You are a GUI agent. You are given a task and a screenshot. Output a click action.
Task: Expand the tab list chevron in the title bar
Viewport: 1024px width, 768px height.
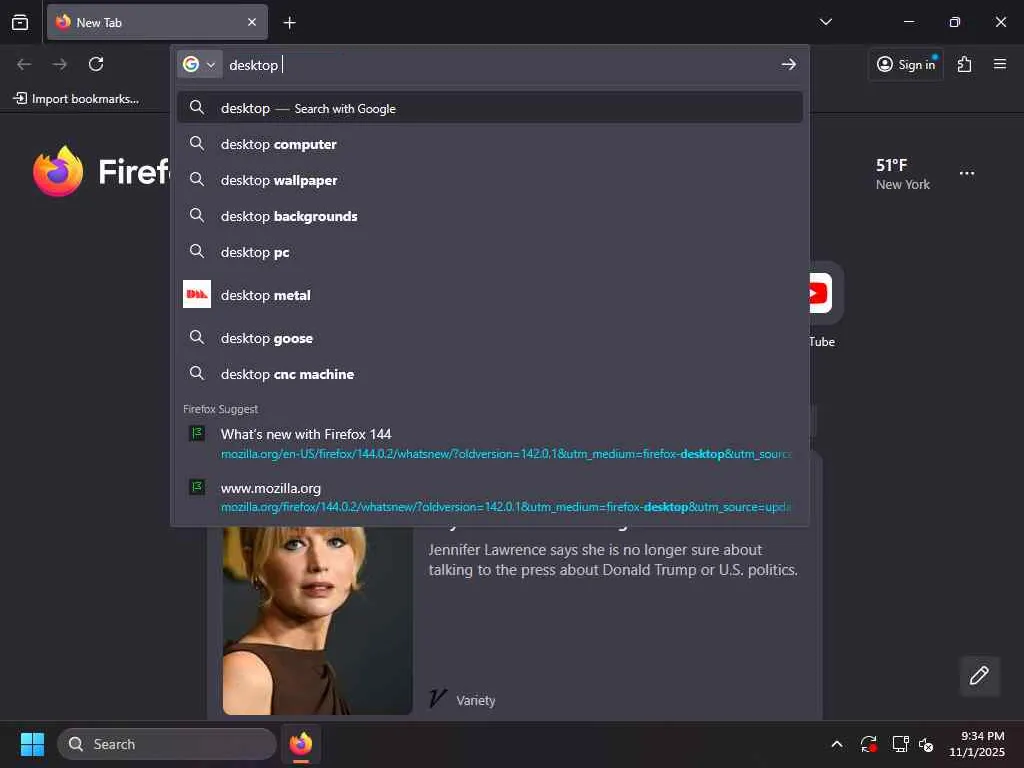click(x=825, y=22)
